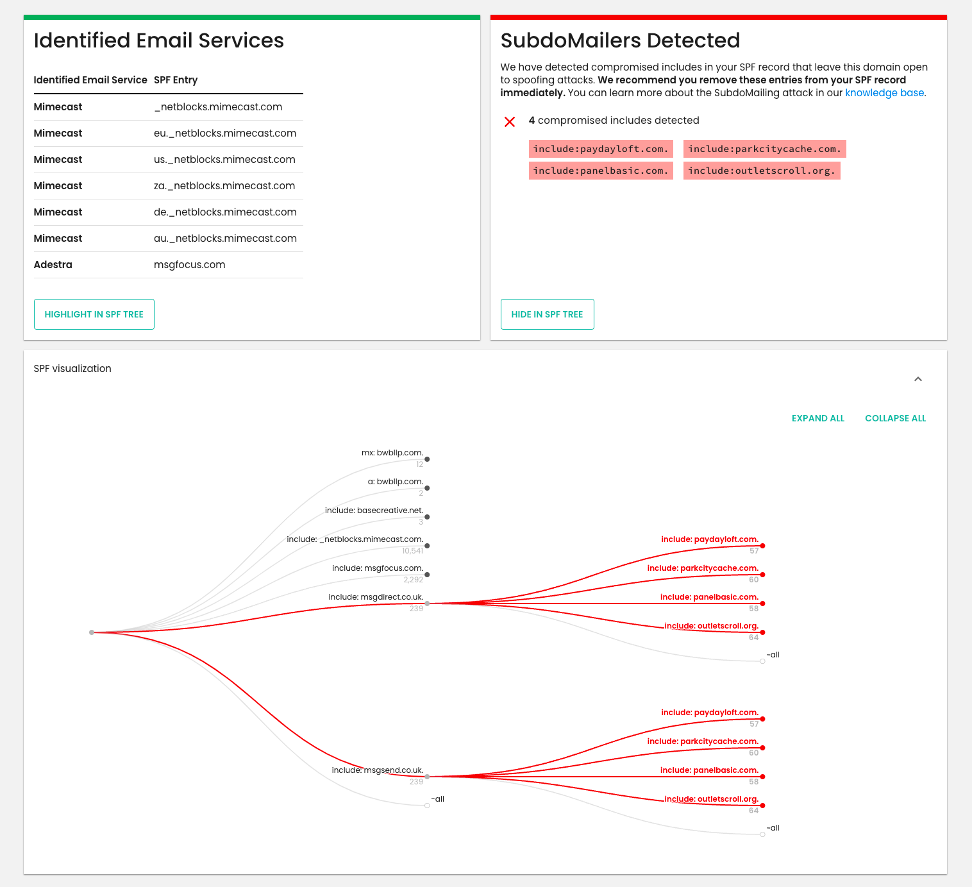Open the knowledge base link
The image size is (972, 888).
click(884, 93)
